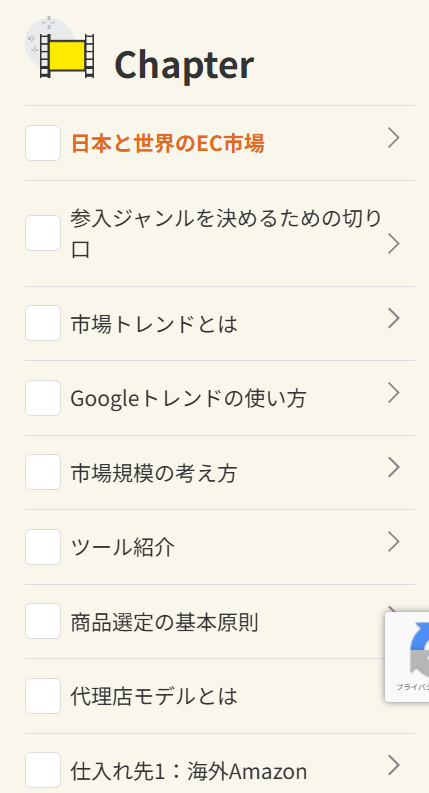This screenshot has height=793, width=429.
Task: Check off 市場規模の考え方 chapter box
Action: [x=43, y=472]
